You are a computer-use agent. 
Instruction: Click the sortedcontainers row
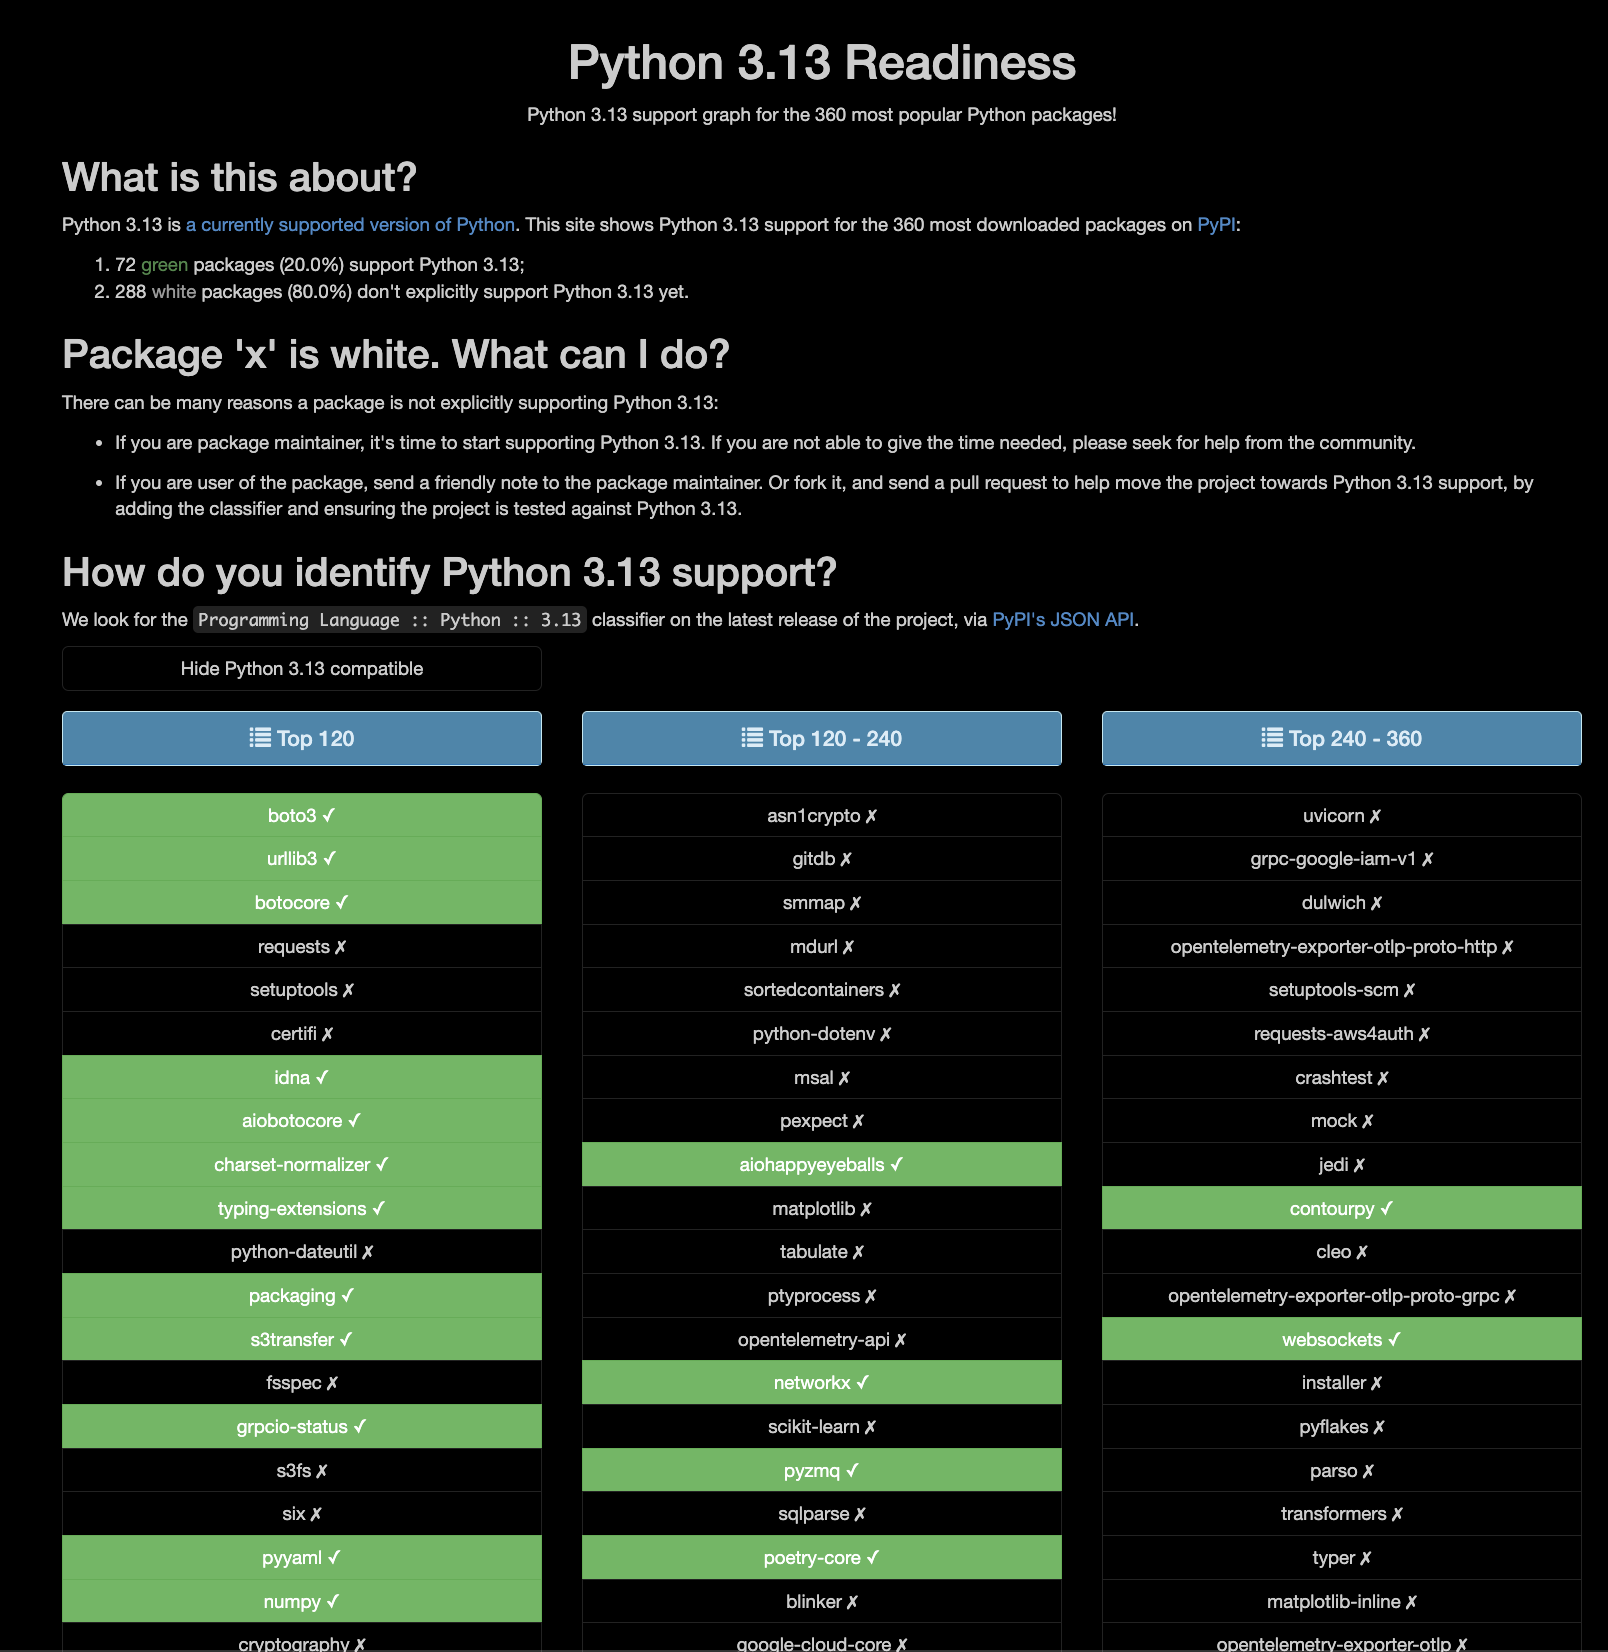click(822, 990)
